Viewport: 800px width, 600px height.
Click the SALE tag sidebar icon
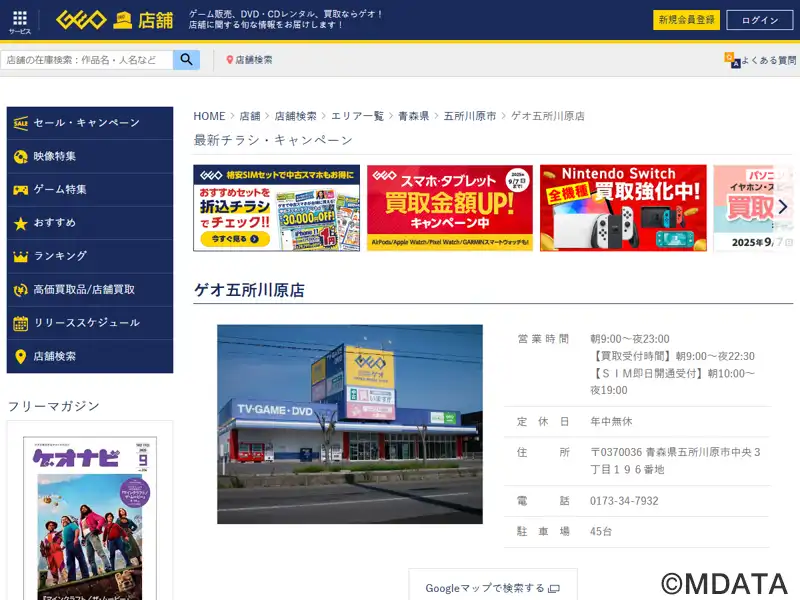(20, 123)
